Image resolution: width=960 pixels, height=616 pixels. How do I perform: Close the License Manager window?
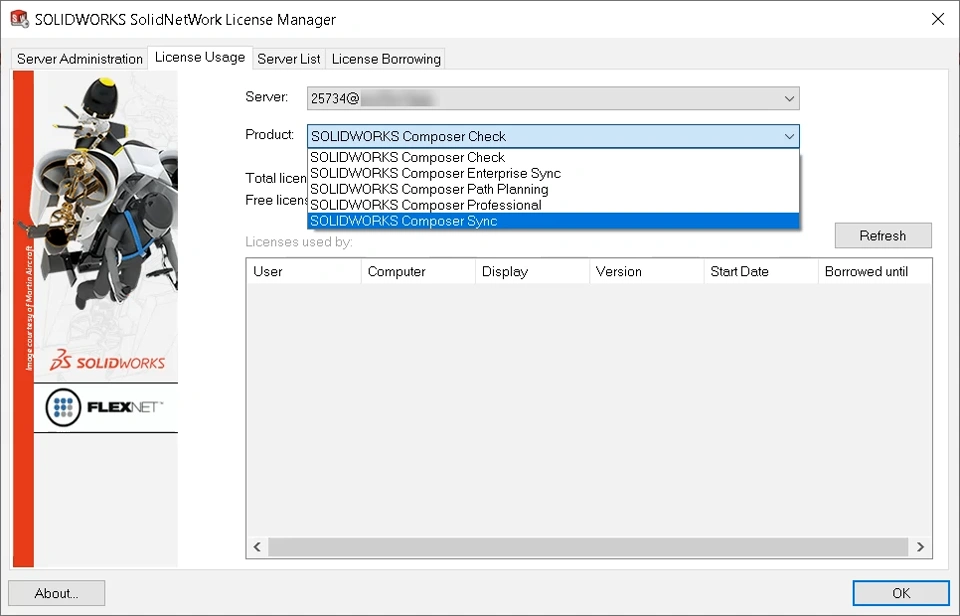(x=937, y=19)
